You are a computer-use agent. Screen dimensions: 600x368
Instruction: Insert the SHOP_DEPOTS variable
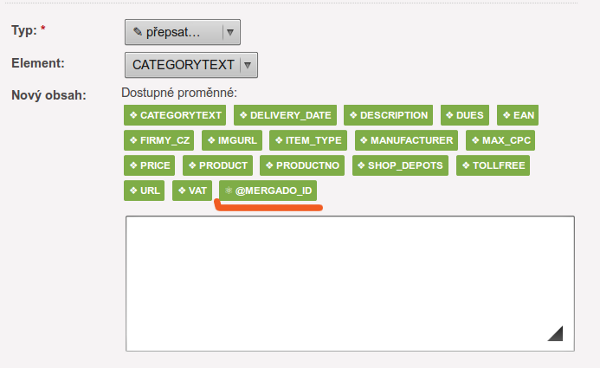coord(400,166)
